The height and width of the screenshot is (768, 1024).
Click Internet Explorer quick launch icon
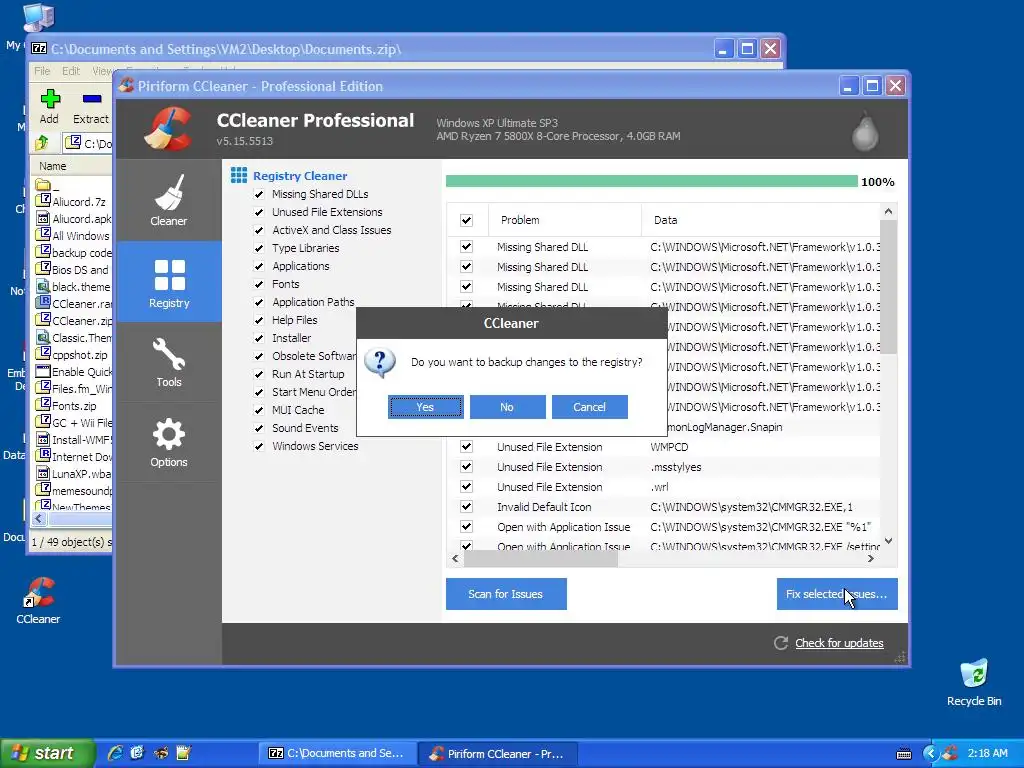click(115, 753)
